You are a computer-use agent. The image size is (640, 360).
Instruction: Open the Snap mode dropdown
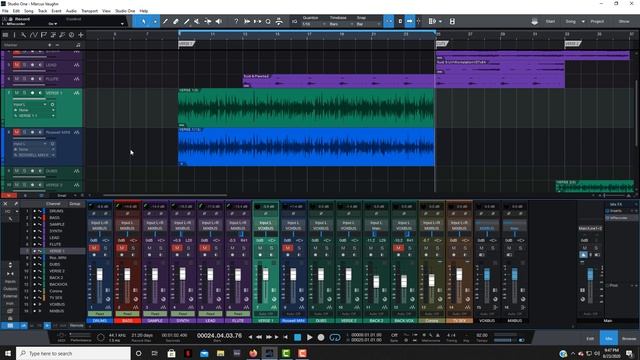[367, 24]
